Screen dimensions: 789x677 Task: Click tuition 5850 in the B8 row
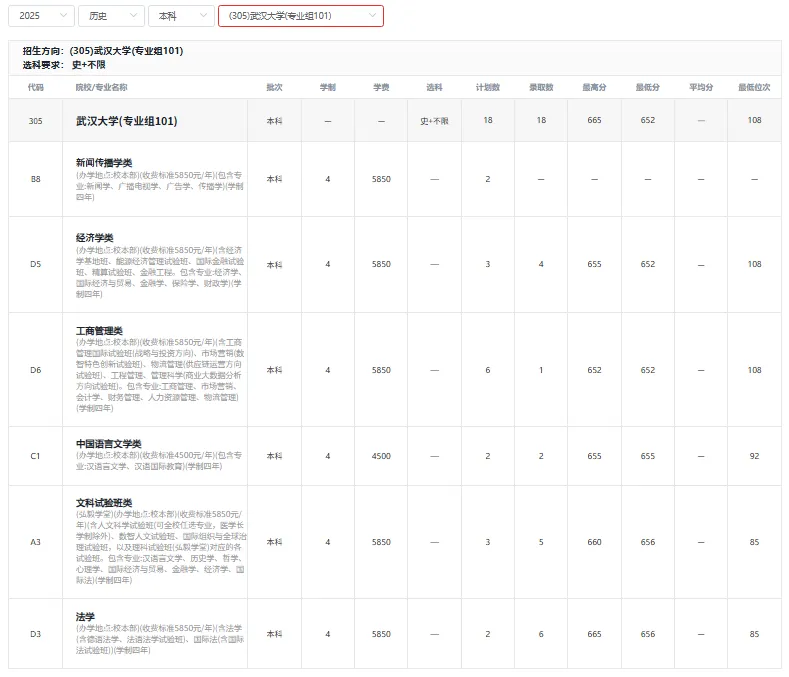381,179
